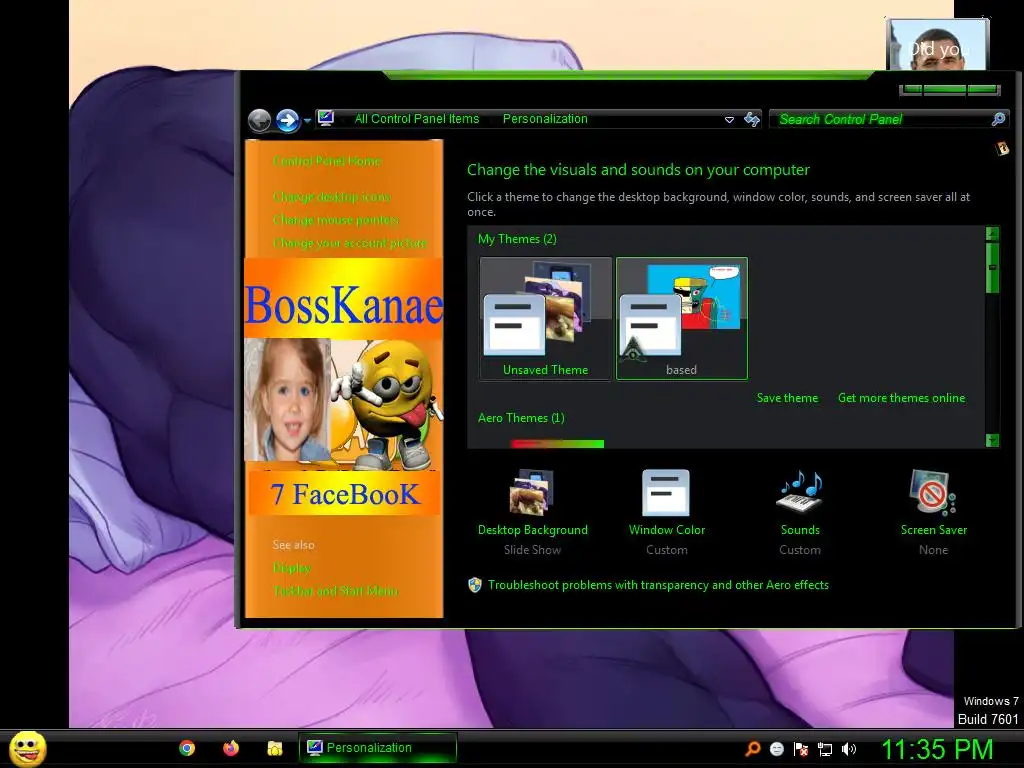The image size is (1024, 768).
Task: Click the Window Color icon
Action: pyautogui.click(x=666, y=492)
